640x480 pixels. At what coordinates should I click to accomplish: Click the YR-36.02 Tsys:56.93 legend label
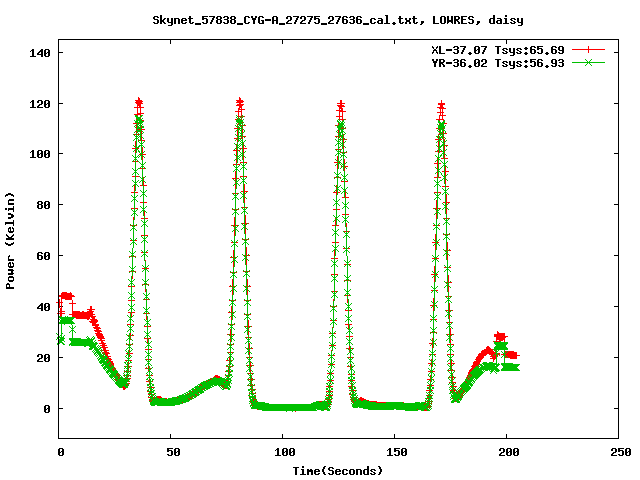498,63
